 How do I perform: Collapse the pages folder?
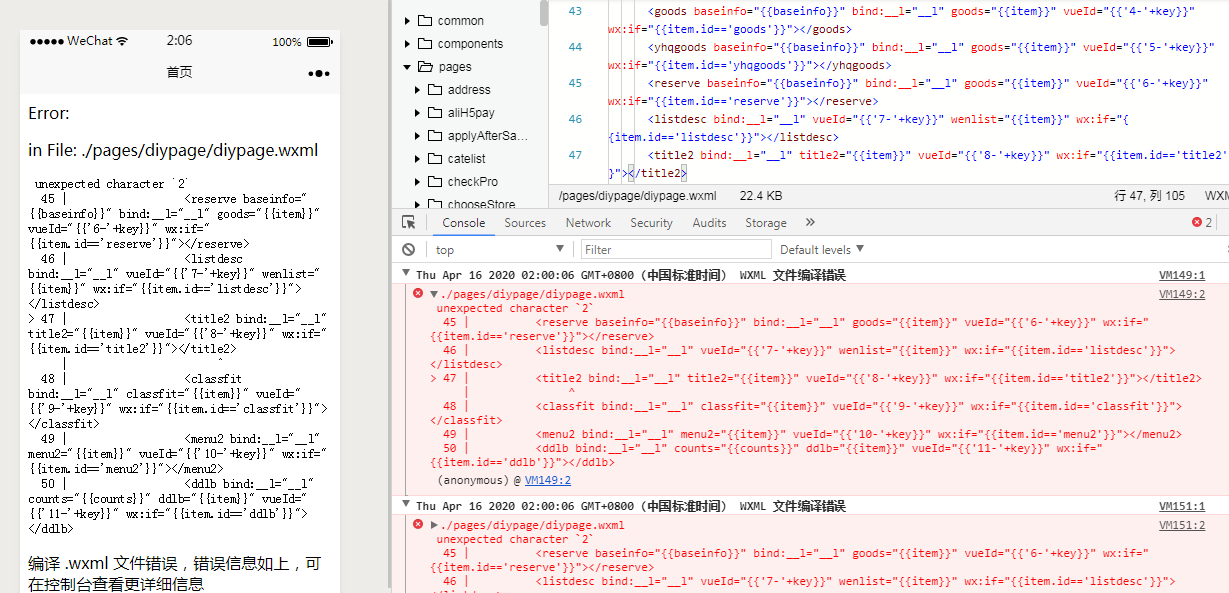(x=407, y=66)
